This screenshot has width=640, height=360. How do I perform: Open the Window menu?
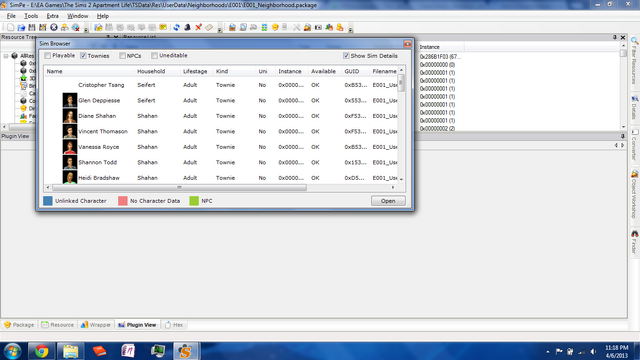[x=78, y=16]
